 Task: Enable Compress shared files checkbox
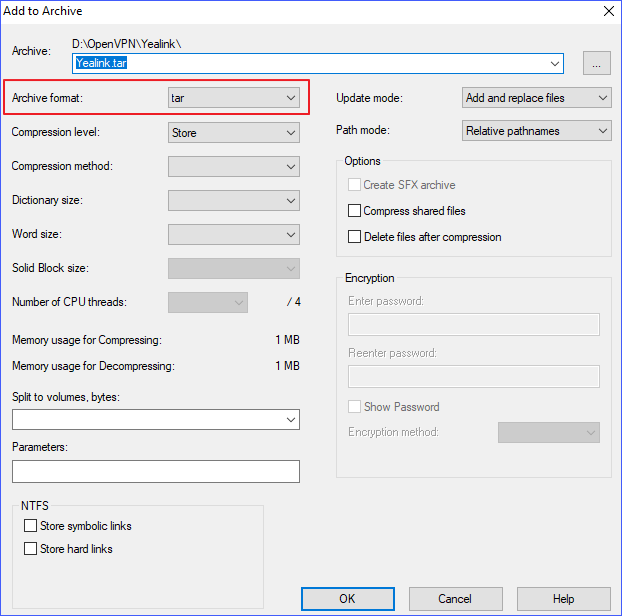(355, 211)
